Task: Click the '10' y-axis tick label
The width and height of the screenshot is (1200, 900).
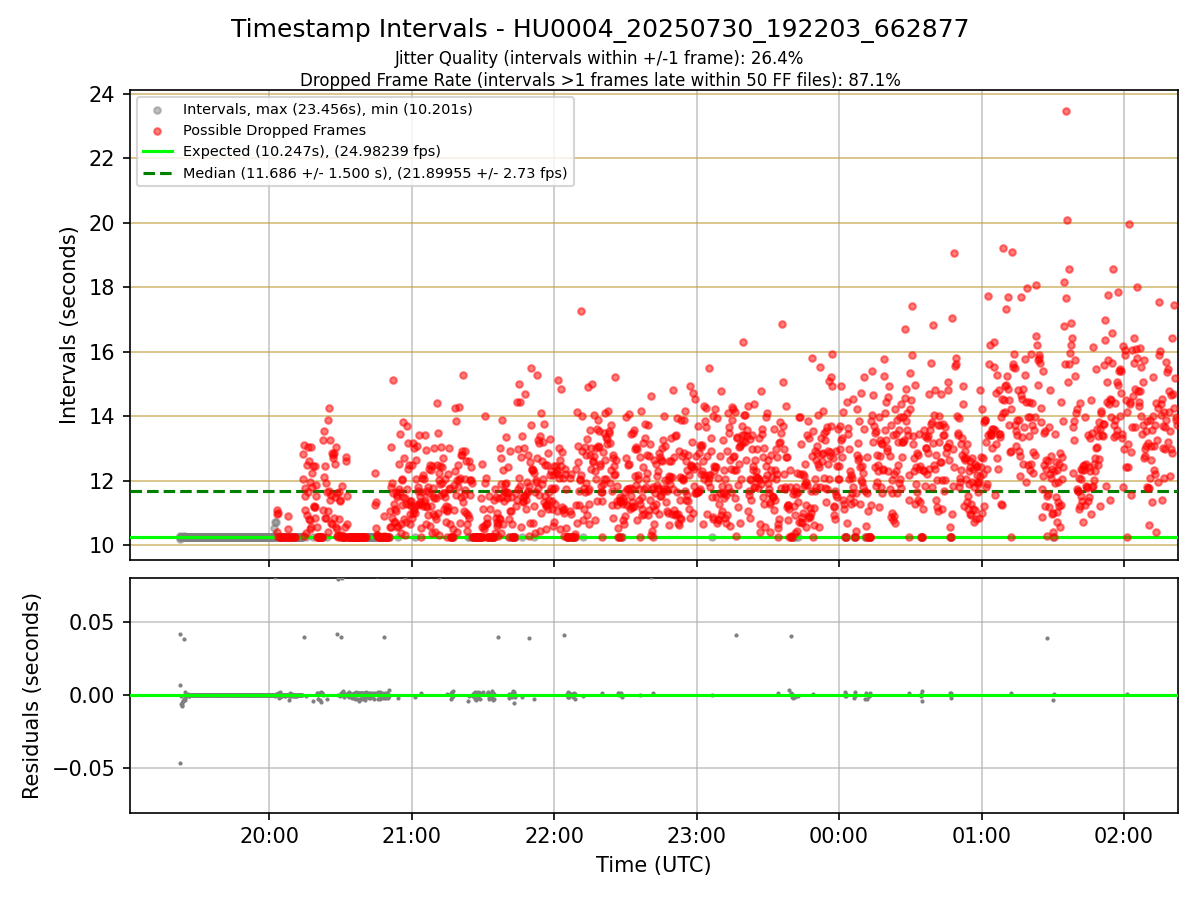Action: 101,545
